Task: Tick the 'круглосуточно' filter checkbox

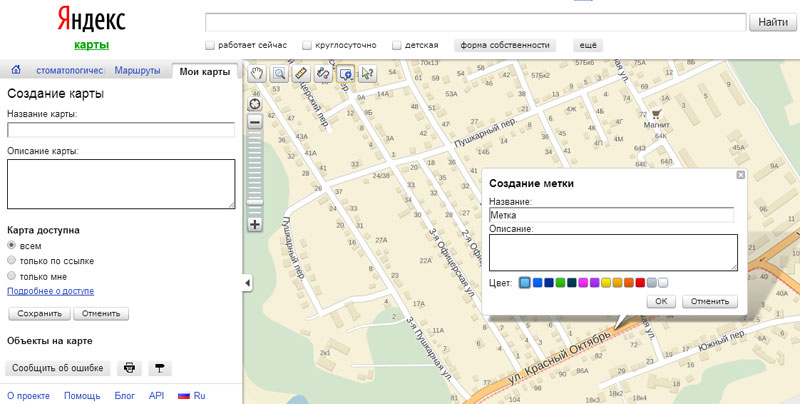Action: (x=306, y=45)
